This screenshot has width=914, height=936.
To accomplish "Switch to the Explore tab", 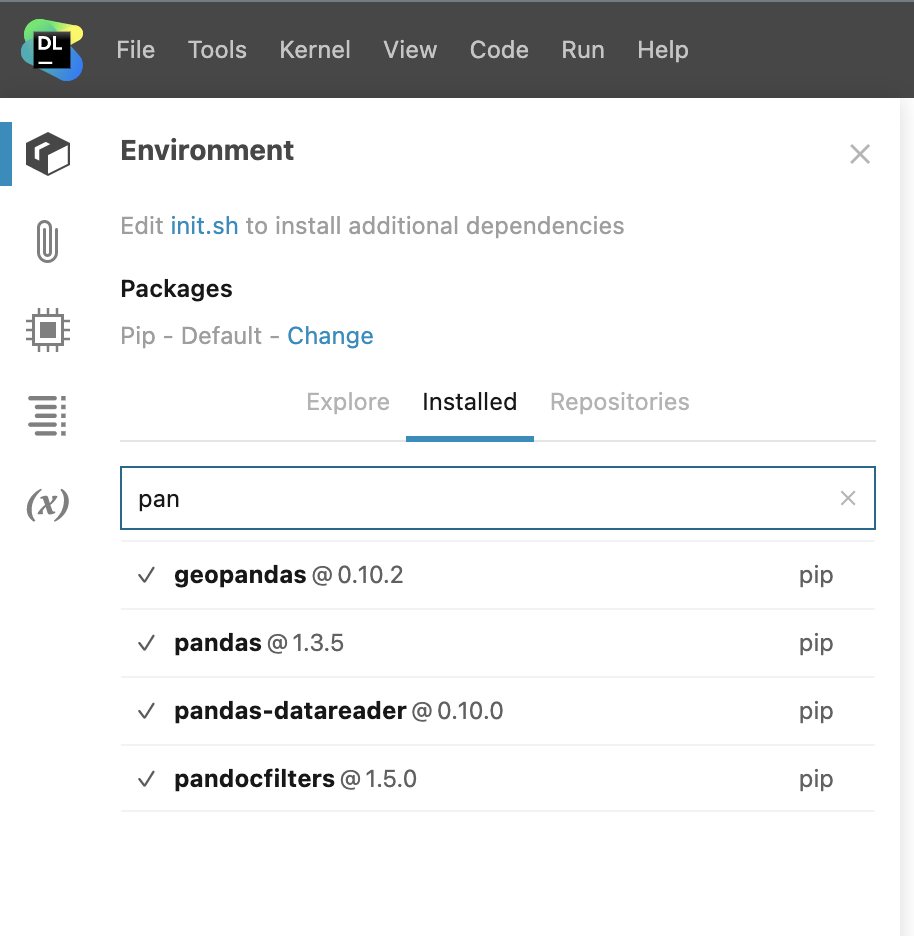I will click(348, 402).
